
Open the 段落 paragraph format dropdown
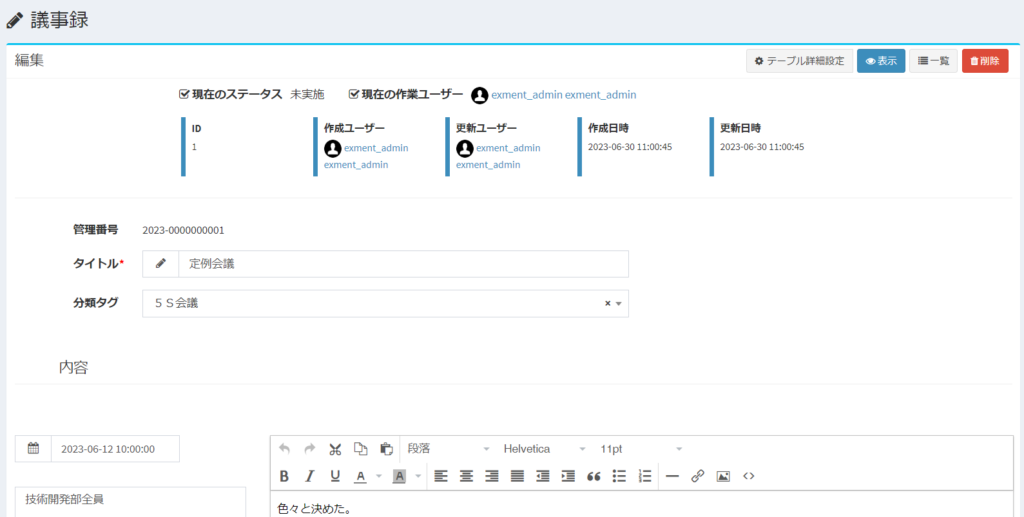[x=449, y=449]
